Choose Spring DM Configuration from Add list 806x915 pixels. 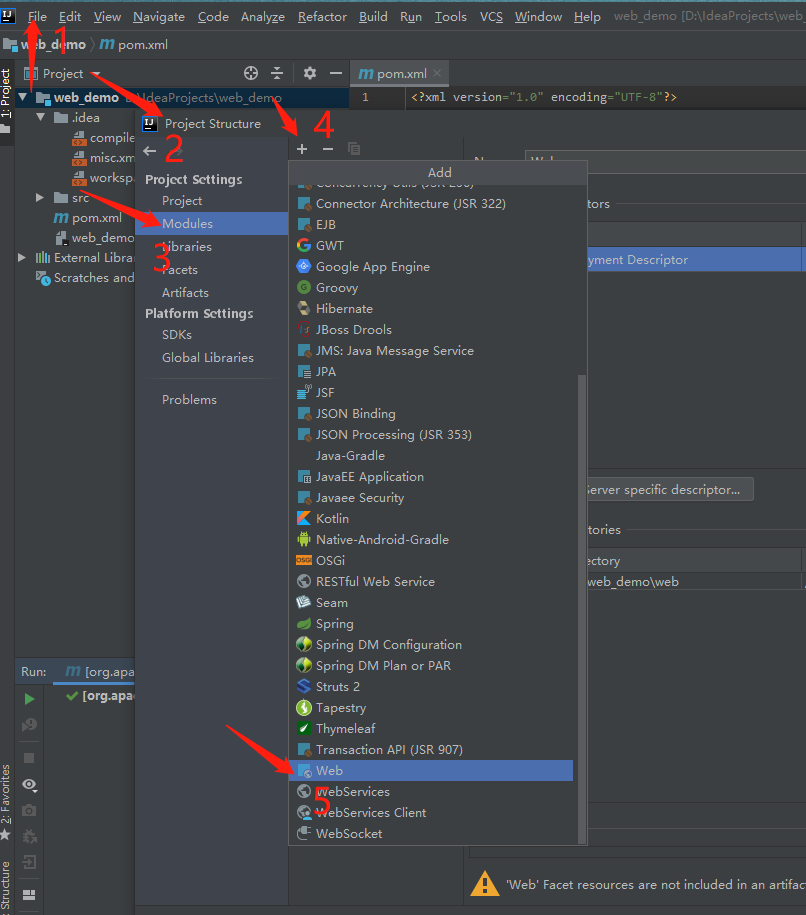coord(432,645)
